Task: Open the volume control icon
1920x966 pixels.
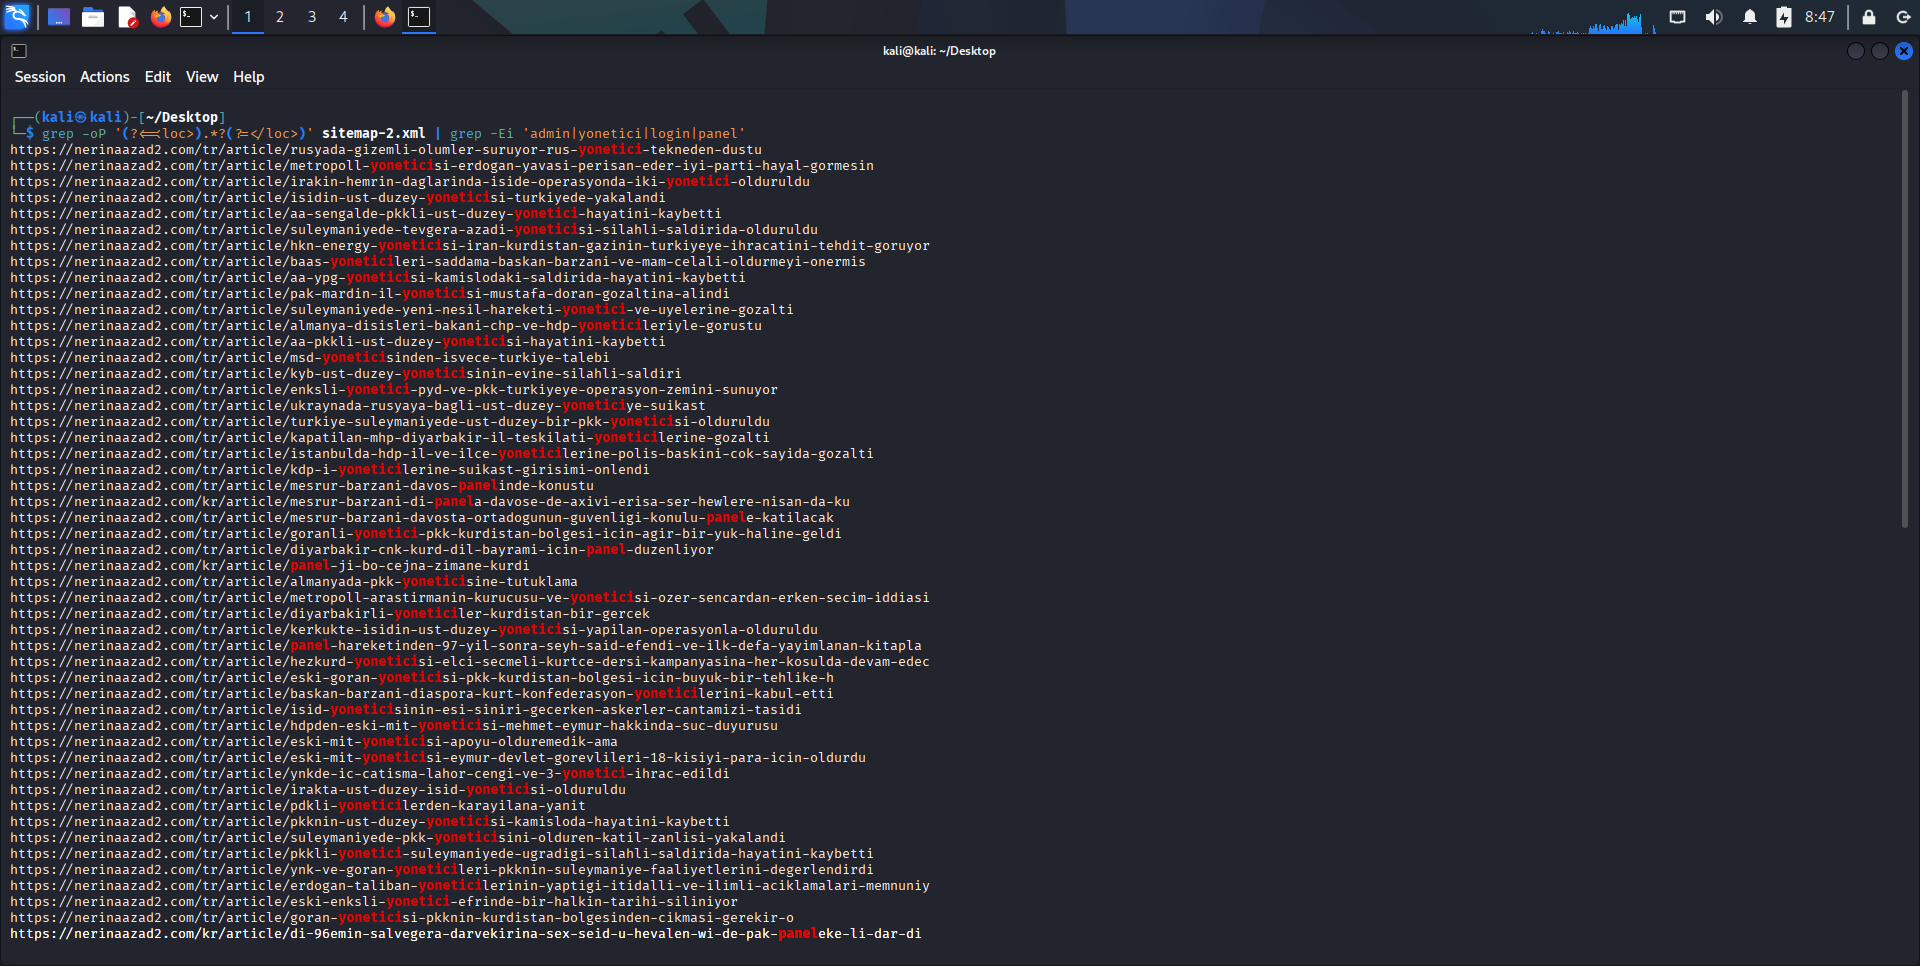Action: point(1714,17)
